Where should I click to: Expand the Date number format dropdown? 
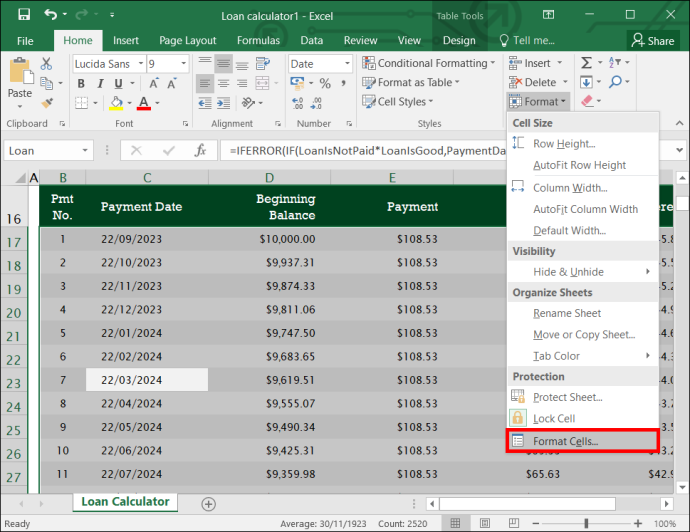coord(347,64)
